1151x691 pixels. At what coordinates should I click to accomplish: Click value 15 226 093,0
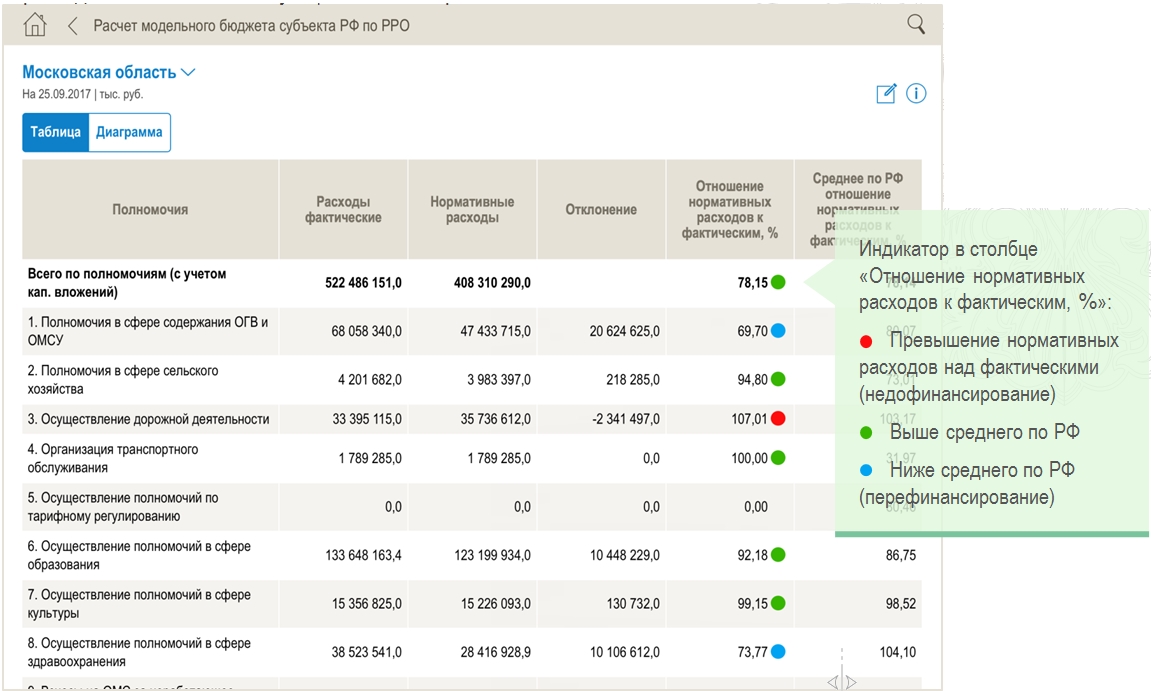(x=495, y=604)
